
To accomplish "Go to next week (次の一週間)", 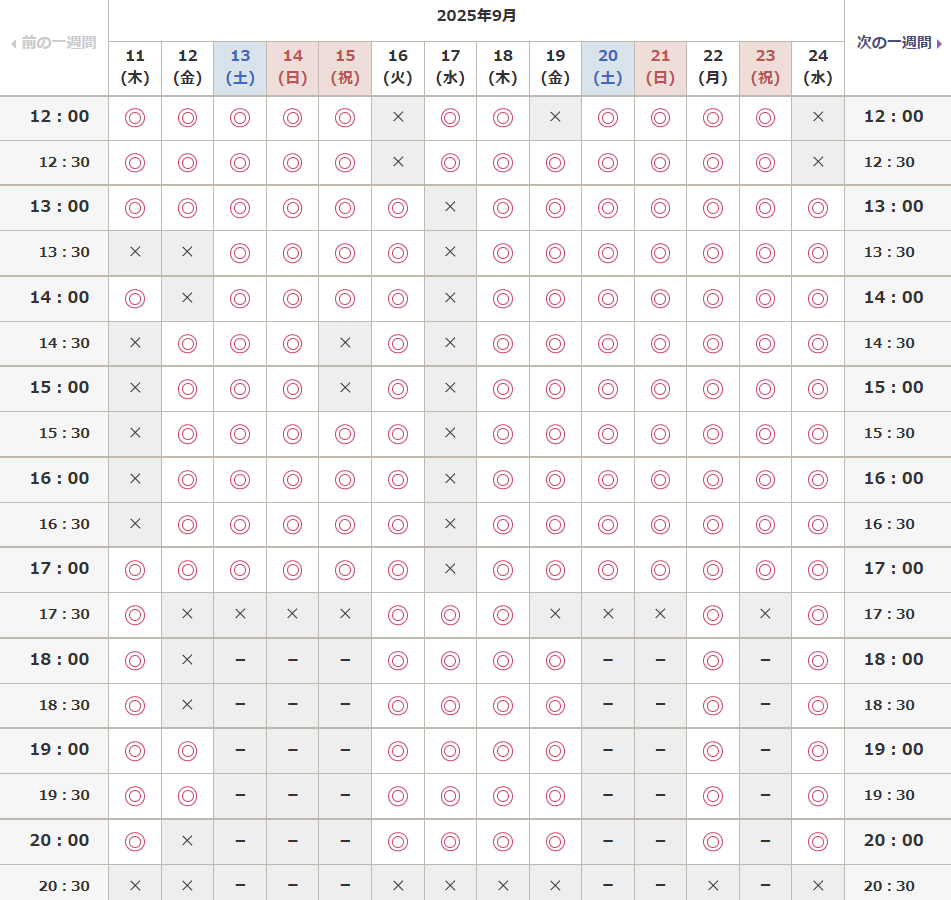I will (899, 43).
